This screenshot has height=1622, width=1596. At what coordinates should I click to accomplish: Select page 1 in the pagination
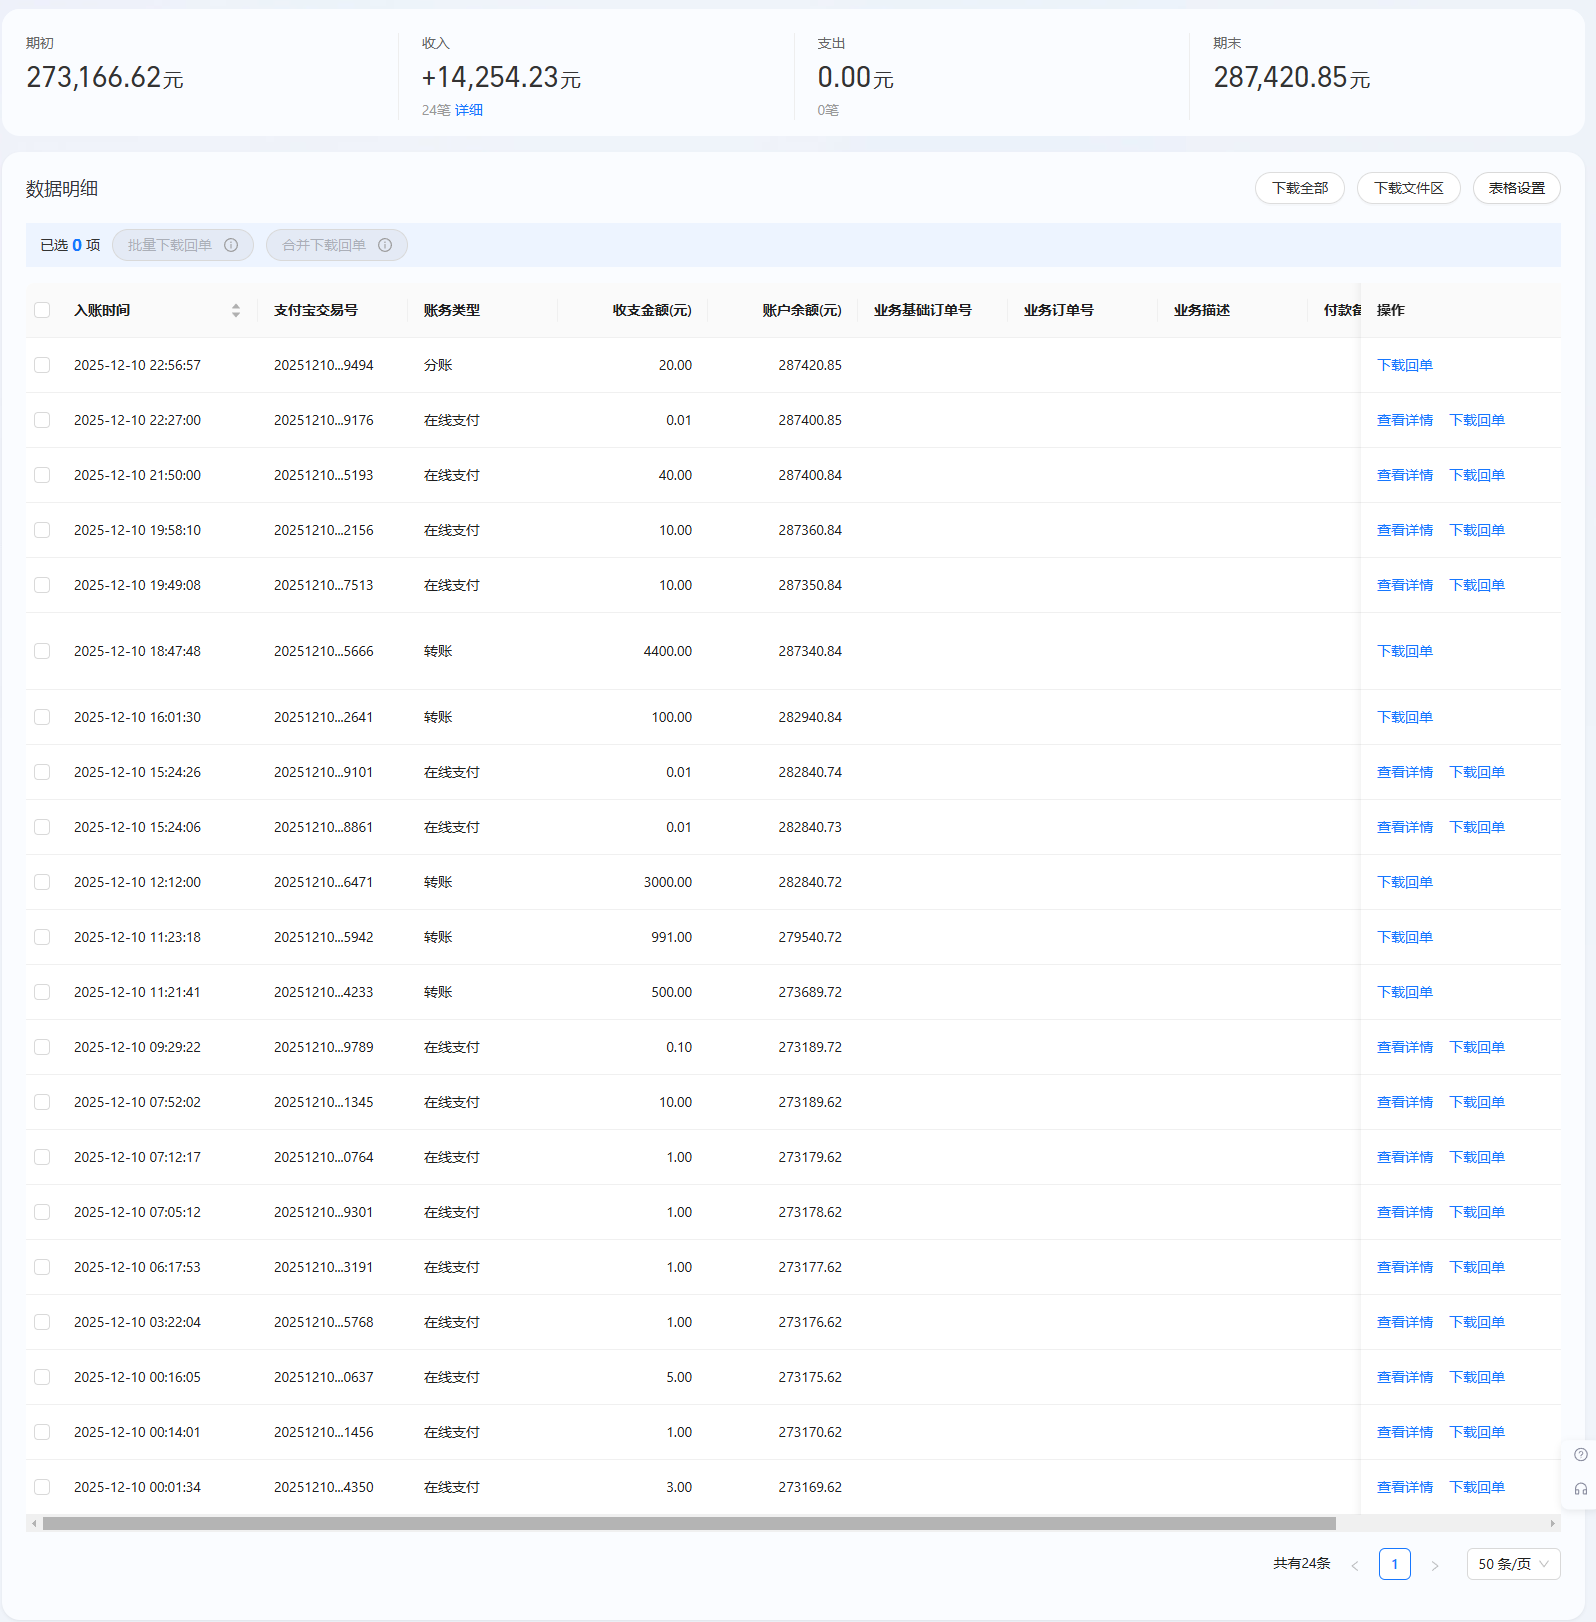(1394, 1564)
